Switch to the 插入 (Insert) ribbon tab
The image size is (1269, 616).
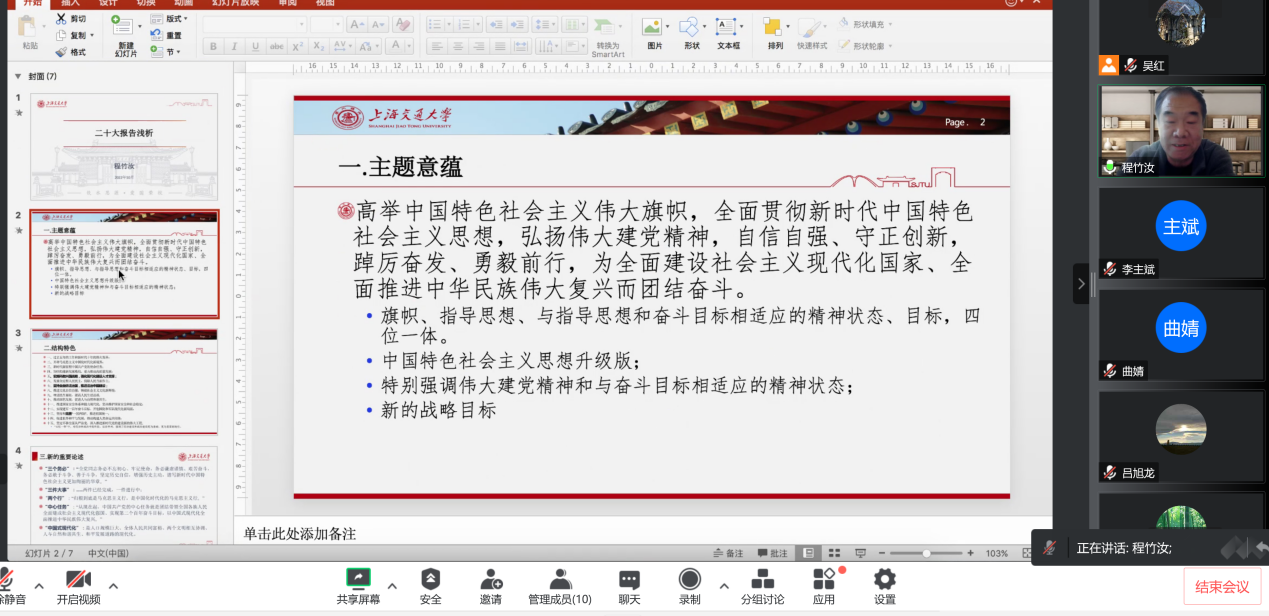[70, 3]
